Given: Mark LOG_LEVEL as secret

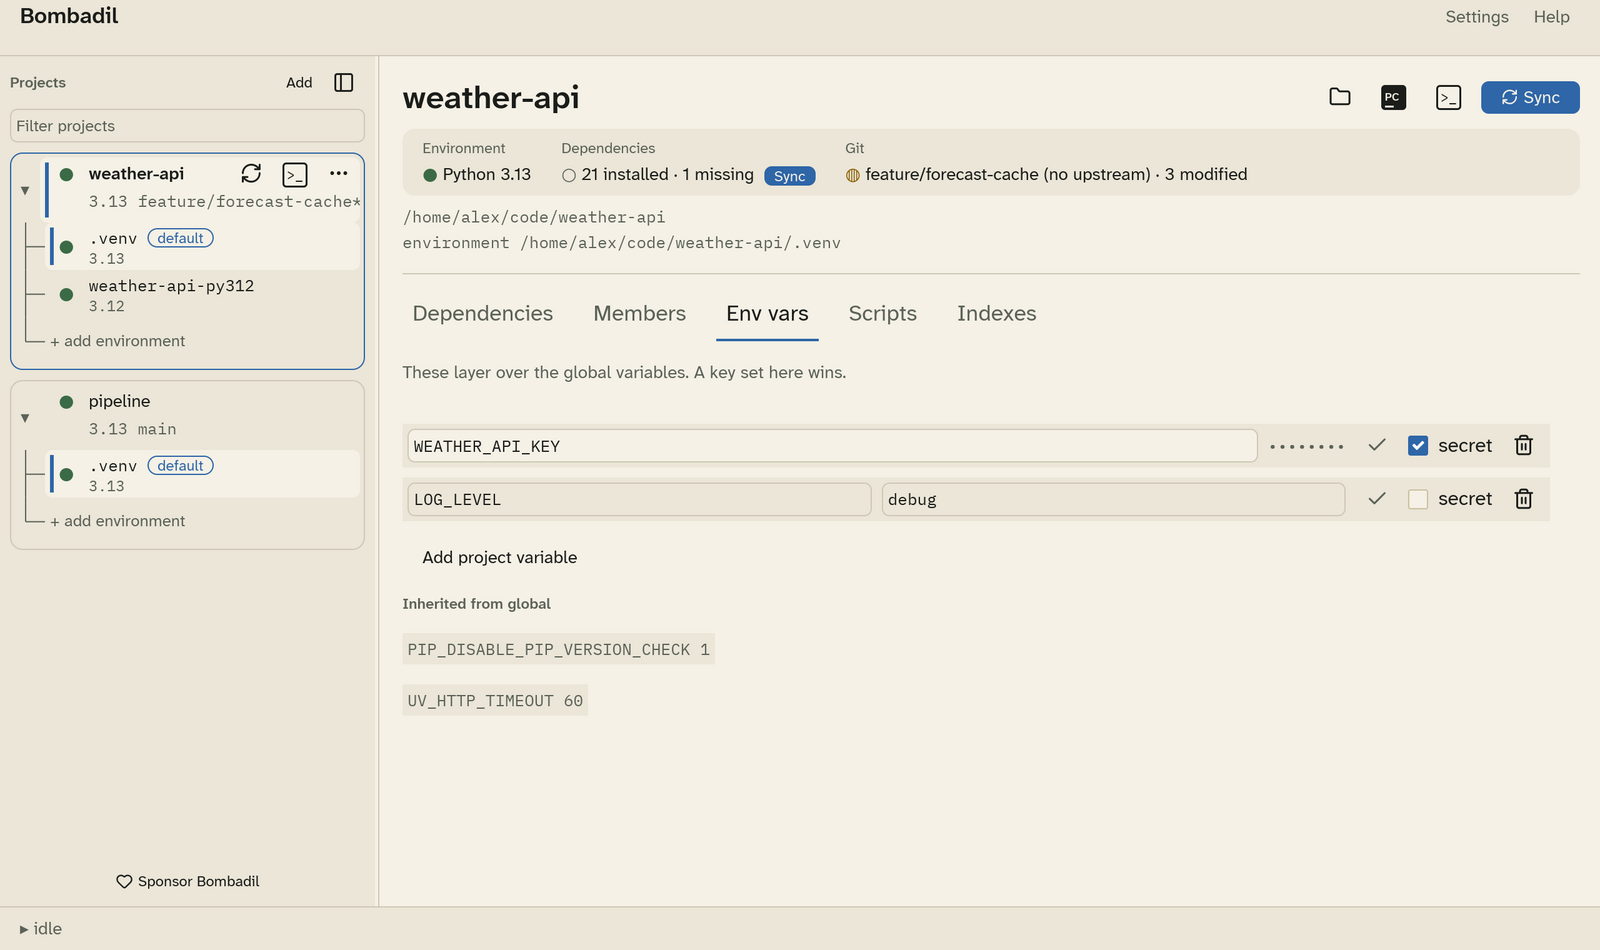Looking at the screenshot, I should 1418,499.
